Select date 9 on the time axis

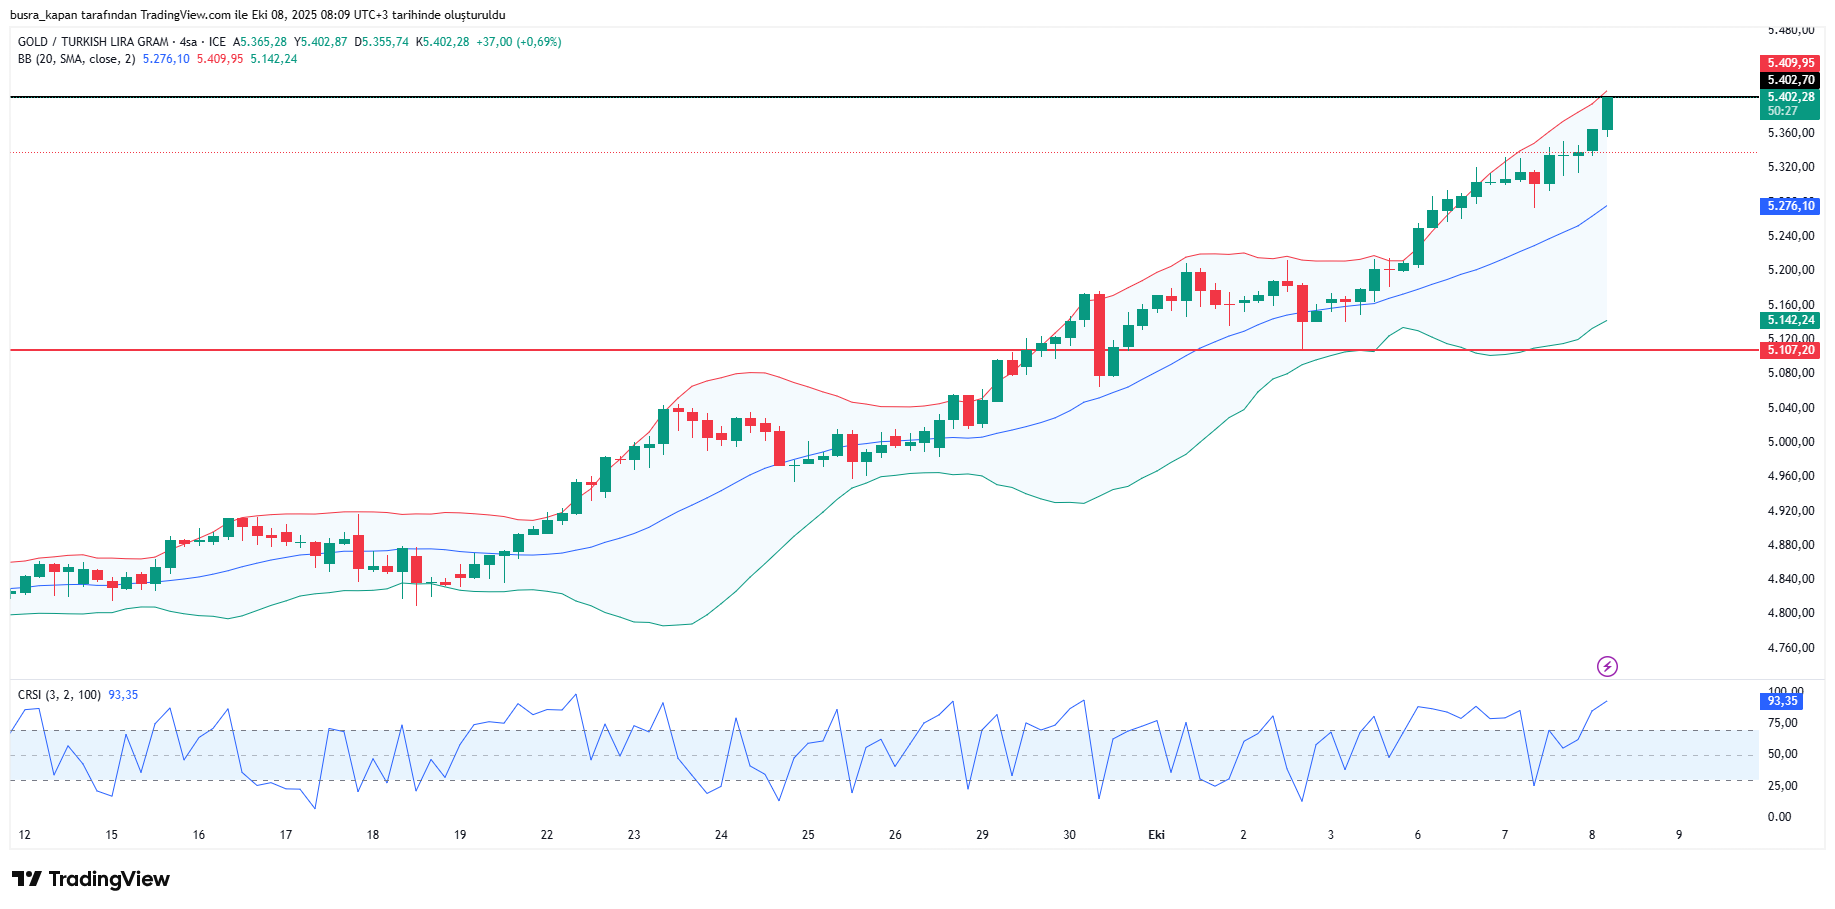(x=1679, y=835)
